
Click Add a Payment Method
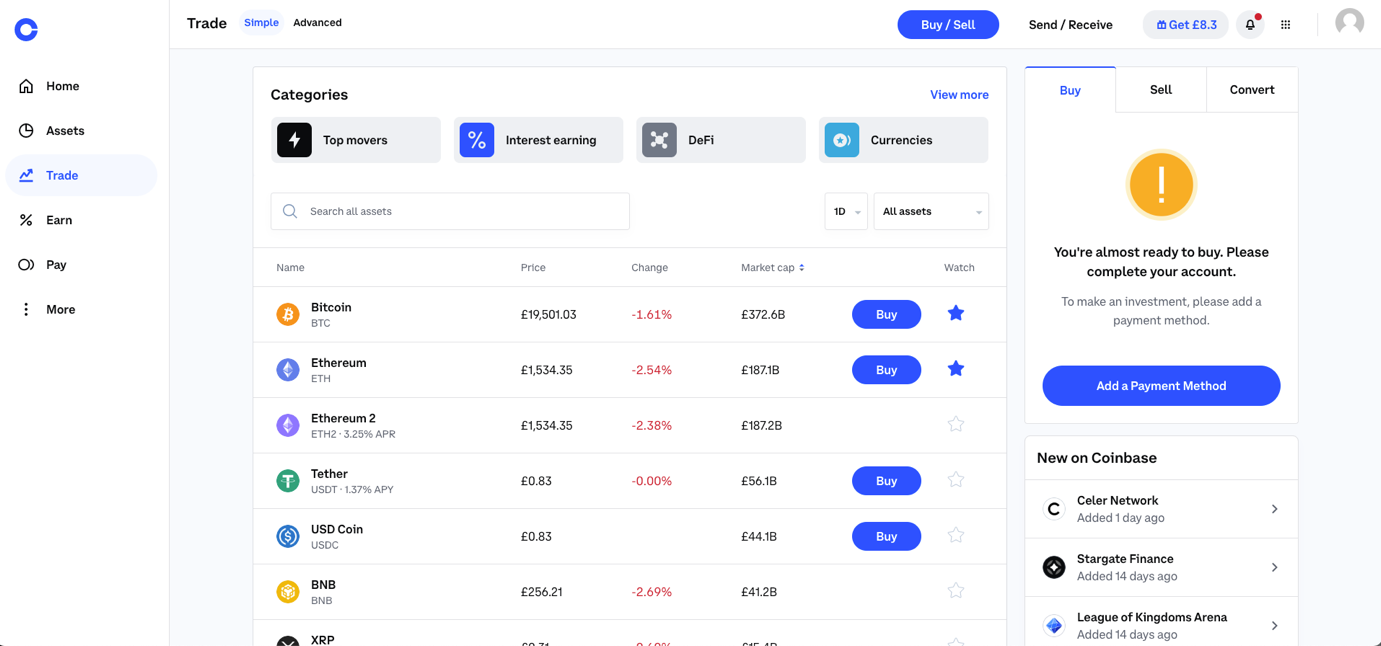click(1161, 386)
